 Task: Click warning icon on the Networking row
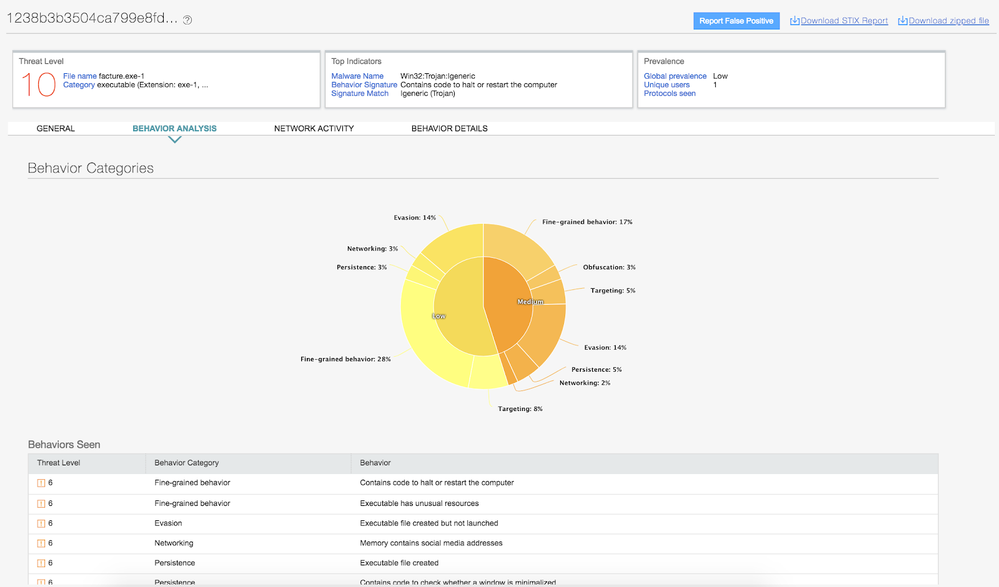[41, 543]
